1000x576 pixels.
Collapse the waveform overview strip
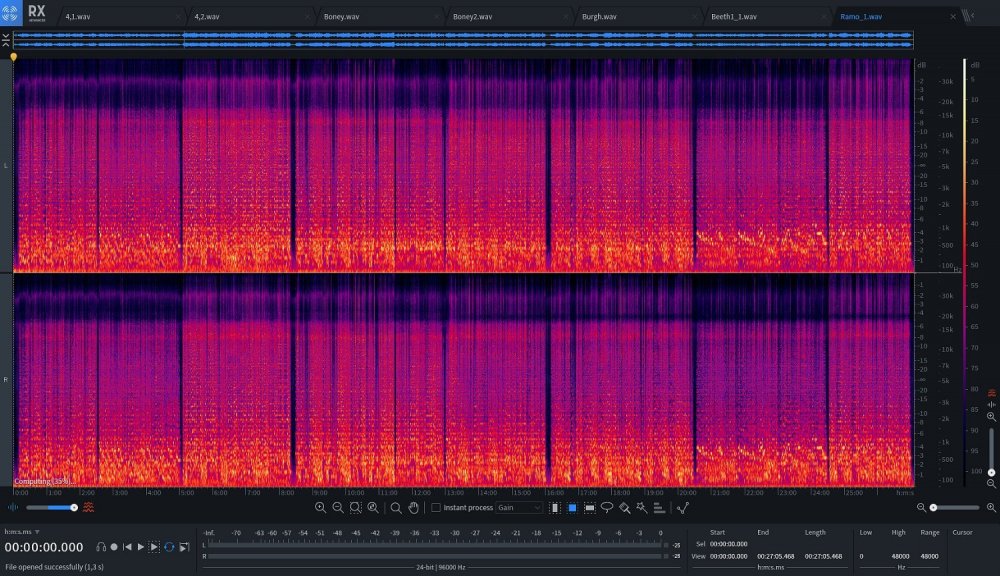coord(6,40)
